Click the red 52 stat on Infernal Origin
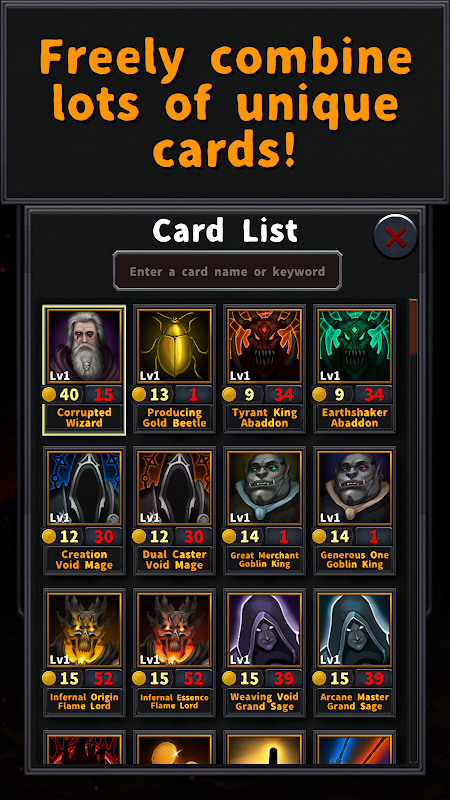This screenshot has width=450, height=800. tap(104, 678)
